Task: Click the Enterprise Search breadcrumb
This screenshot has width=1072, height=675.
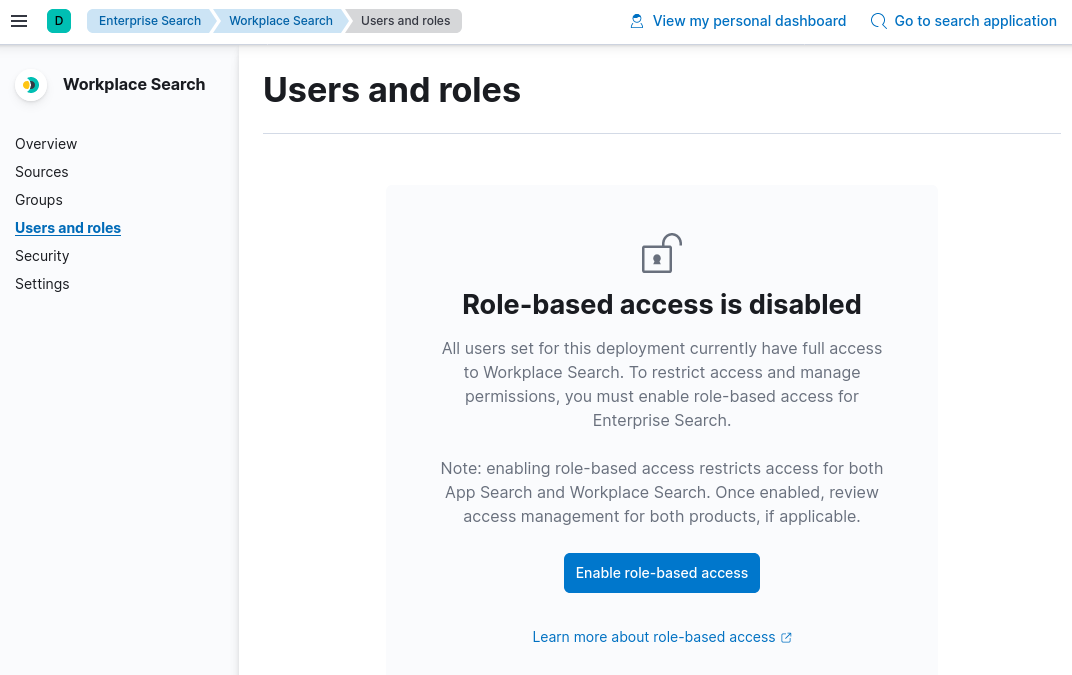Action: coord(150,20)
